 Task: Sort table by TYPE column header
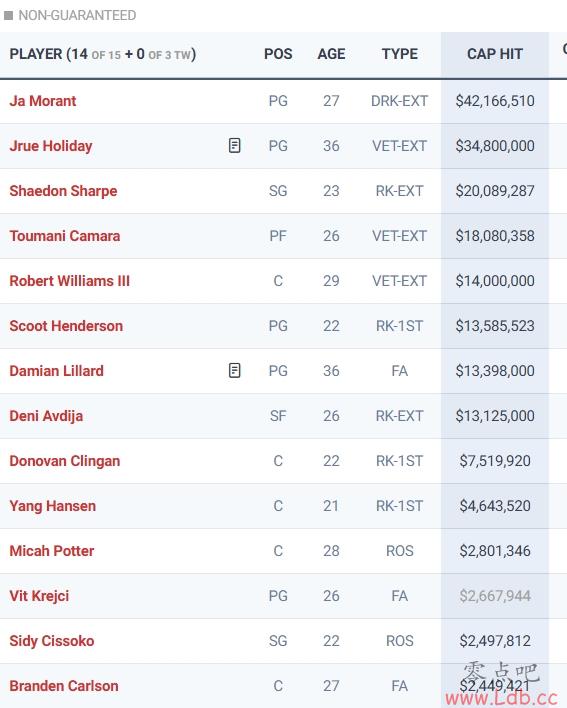coord(400,54)
